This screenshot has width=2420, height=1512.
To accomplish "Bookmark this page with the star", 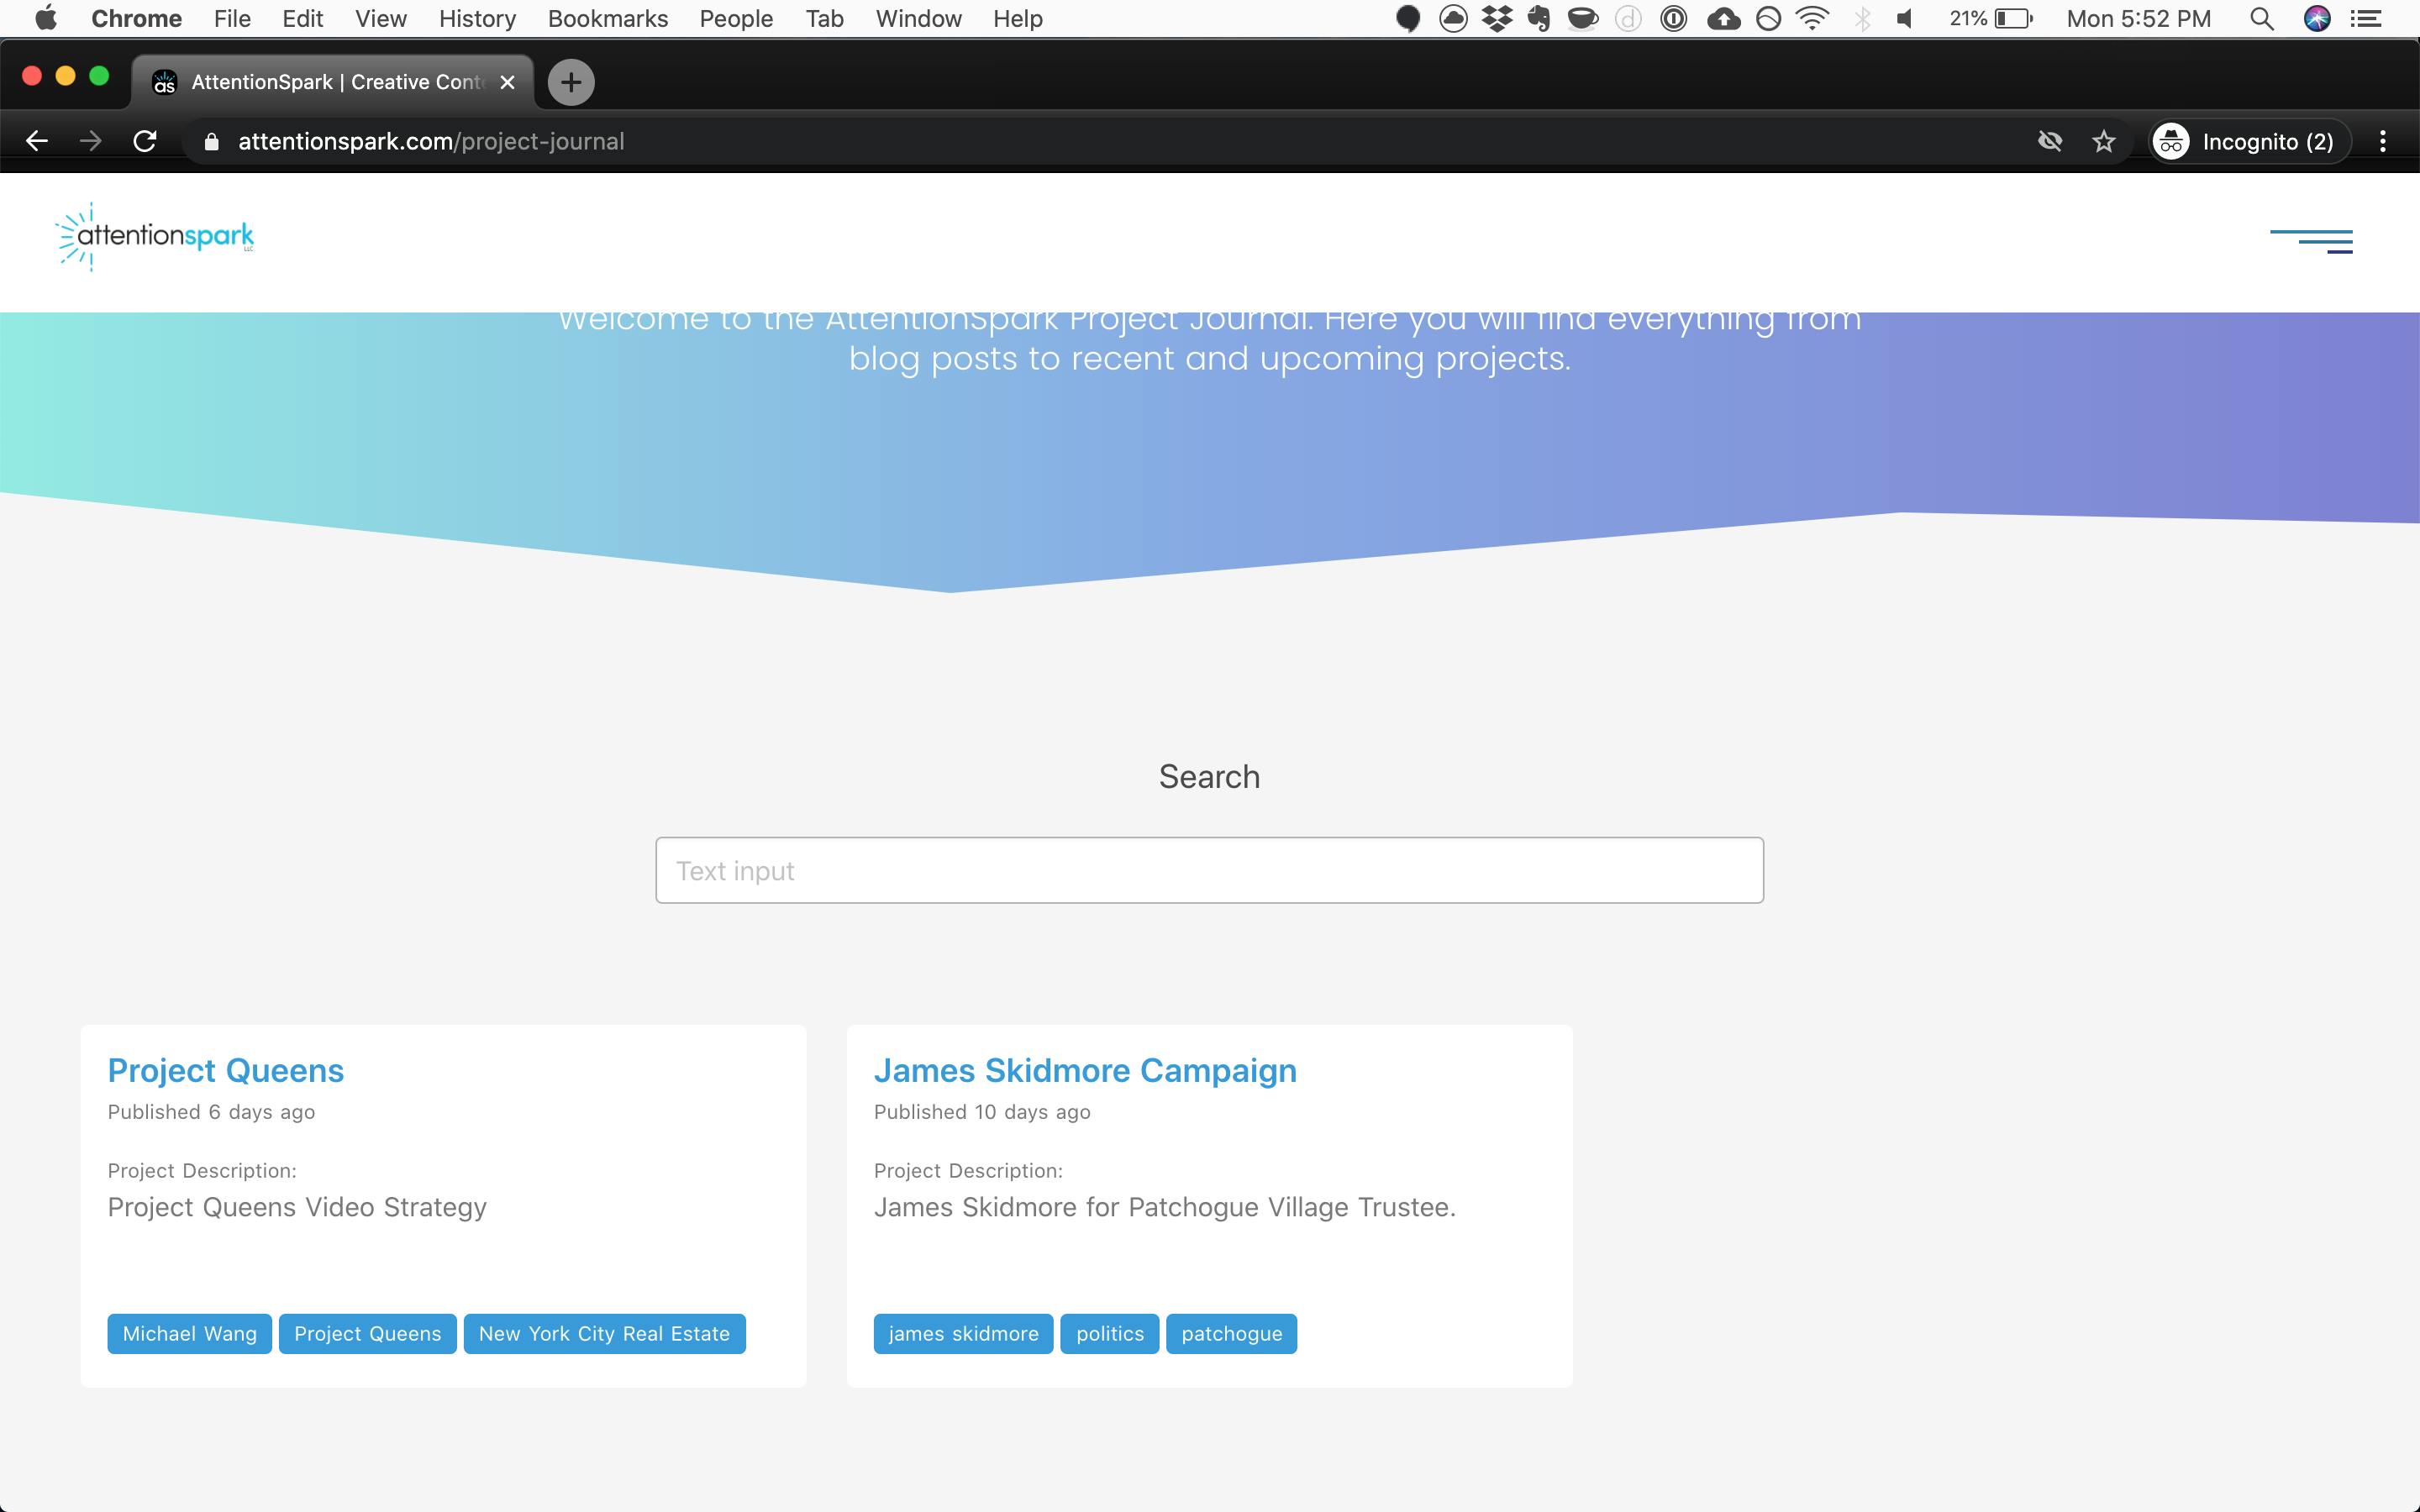I will (2104, 141).
